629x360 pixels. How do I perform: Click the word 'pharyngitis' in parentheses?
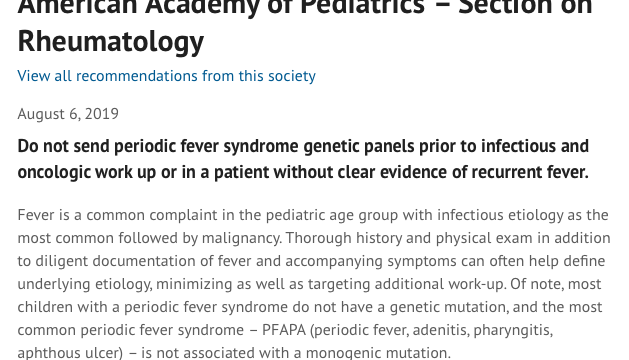coord(513,330)
